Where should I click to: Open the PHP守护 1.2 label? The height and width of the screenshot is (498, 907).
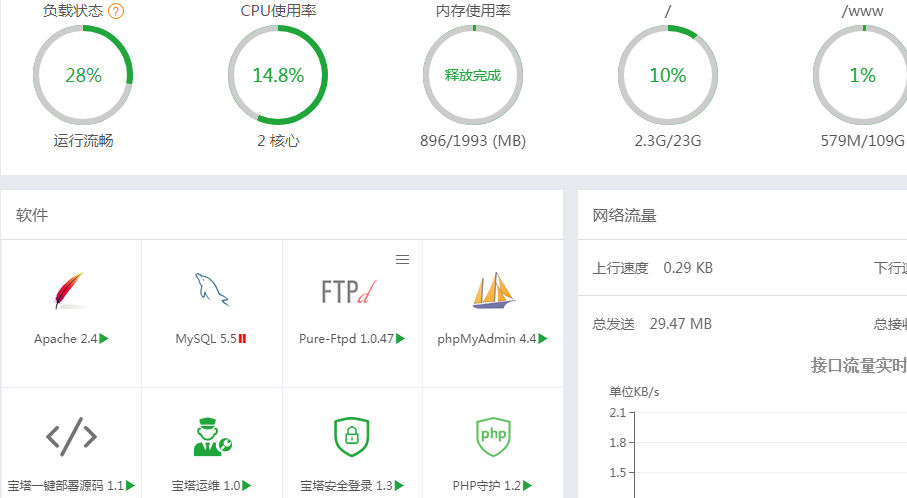tap(486, 486)
